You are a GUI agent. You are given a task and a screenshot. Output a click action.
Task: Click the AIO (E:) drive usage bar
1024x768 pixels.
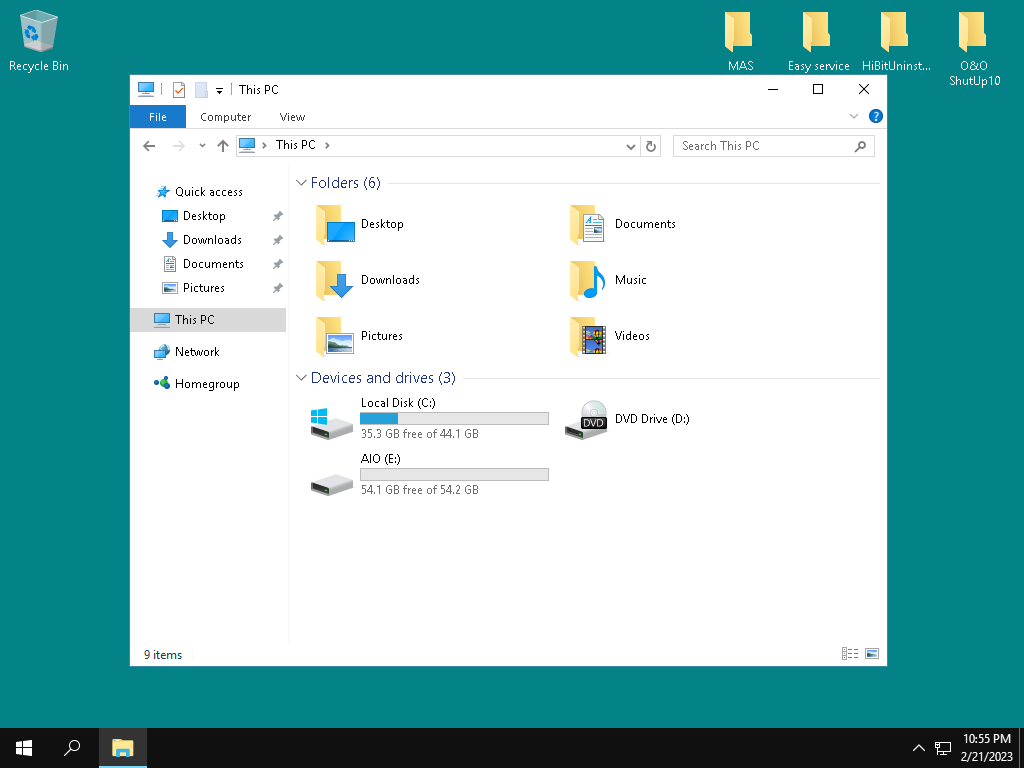454,474
